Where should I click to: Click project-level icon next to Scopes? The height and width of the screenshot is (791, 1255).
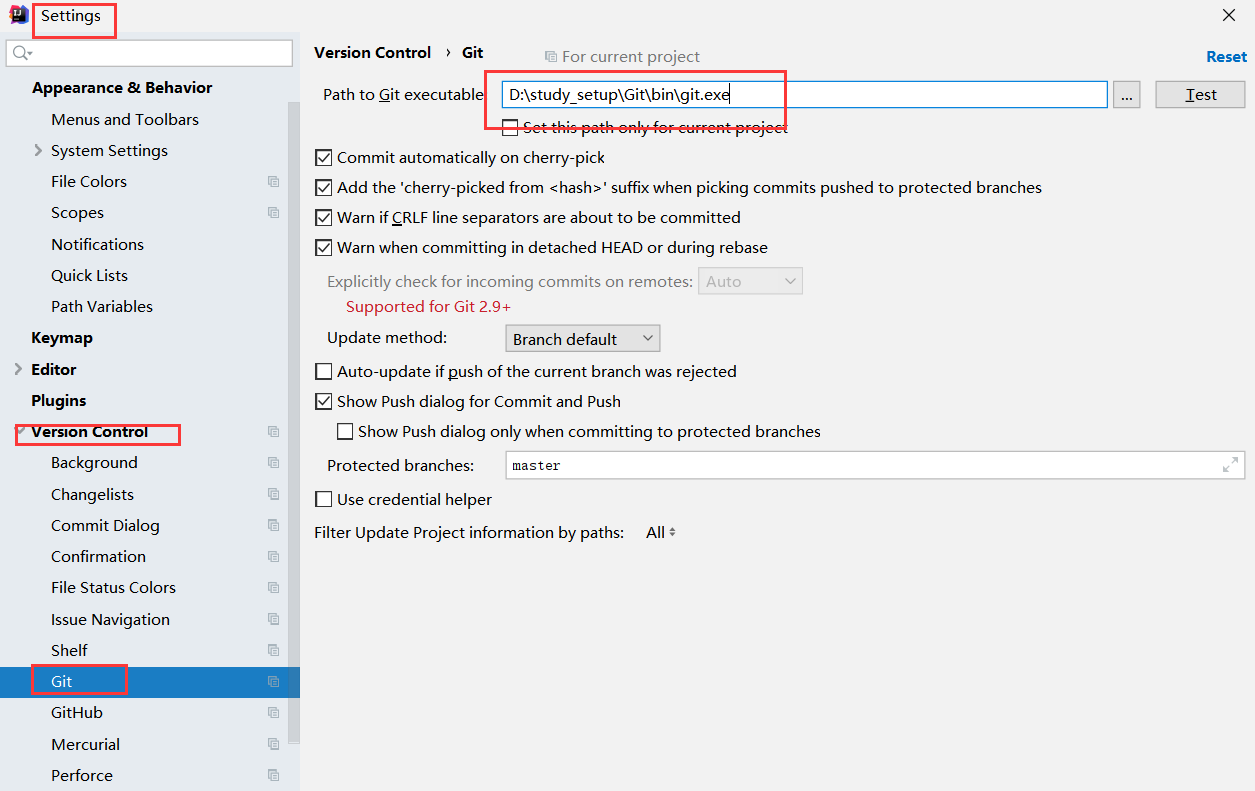(273, 213)
